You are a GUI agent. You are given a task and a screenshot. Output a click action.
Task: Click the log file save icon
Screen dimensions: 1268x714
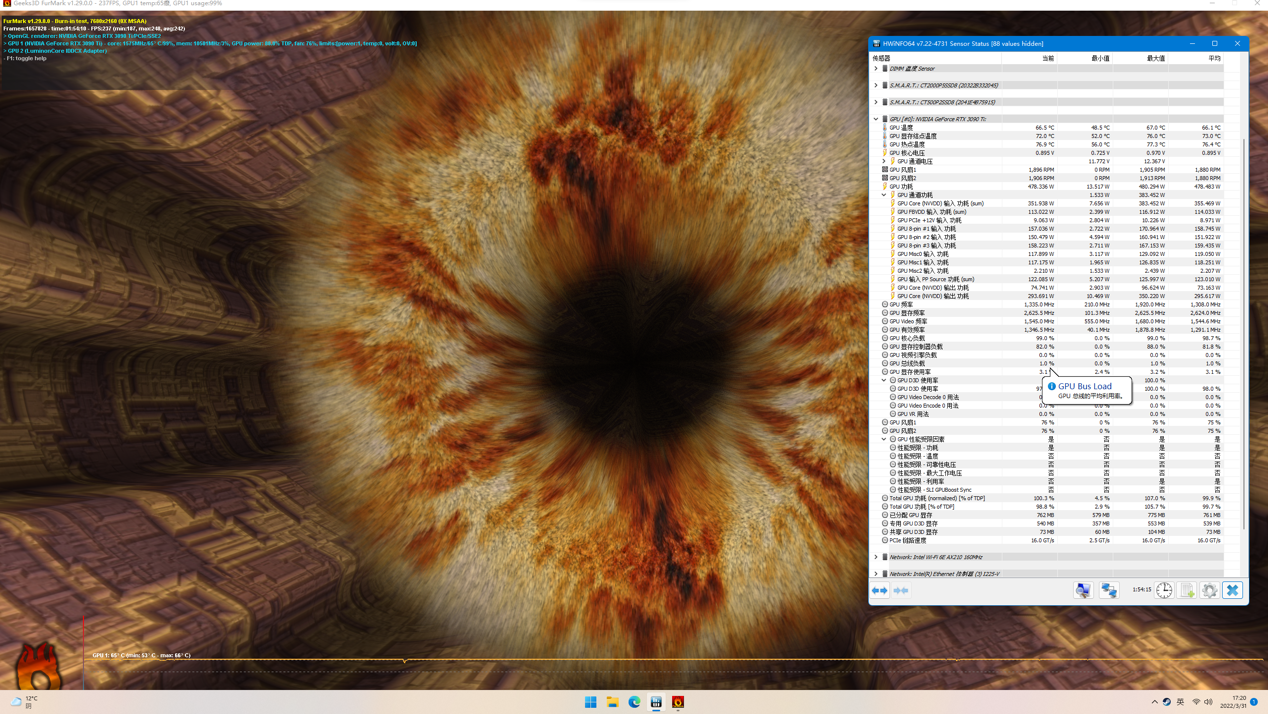coord(1187,591)
